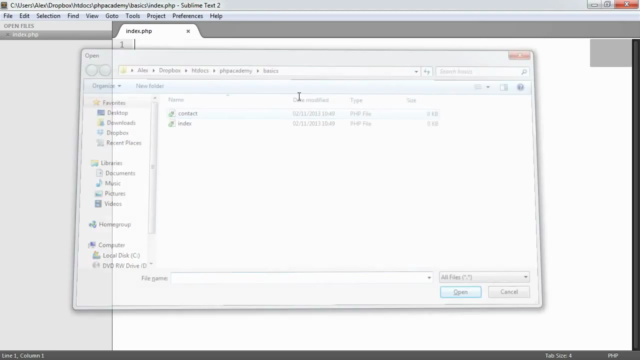Screen dimensions: 640x360
Task: Navigate to Alex in breadcrumb path
Action: point(142,71)
